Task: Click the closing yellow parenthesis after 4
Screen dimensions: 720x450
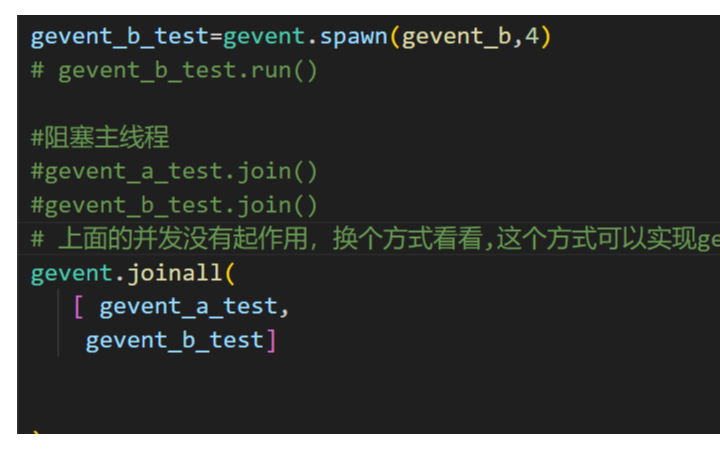Action: pyautogui.click(x=546, y=37)
